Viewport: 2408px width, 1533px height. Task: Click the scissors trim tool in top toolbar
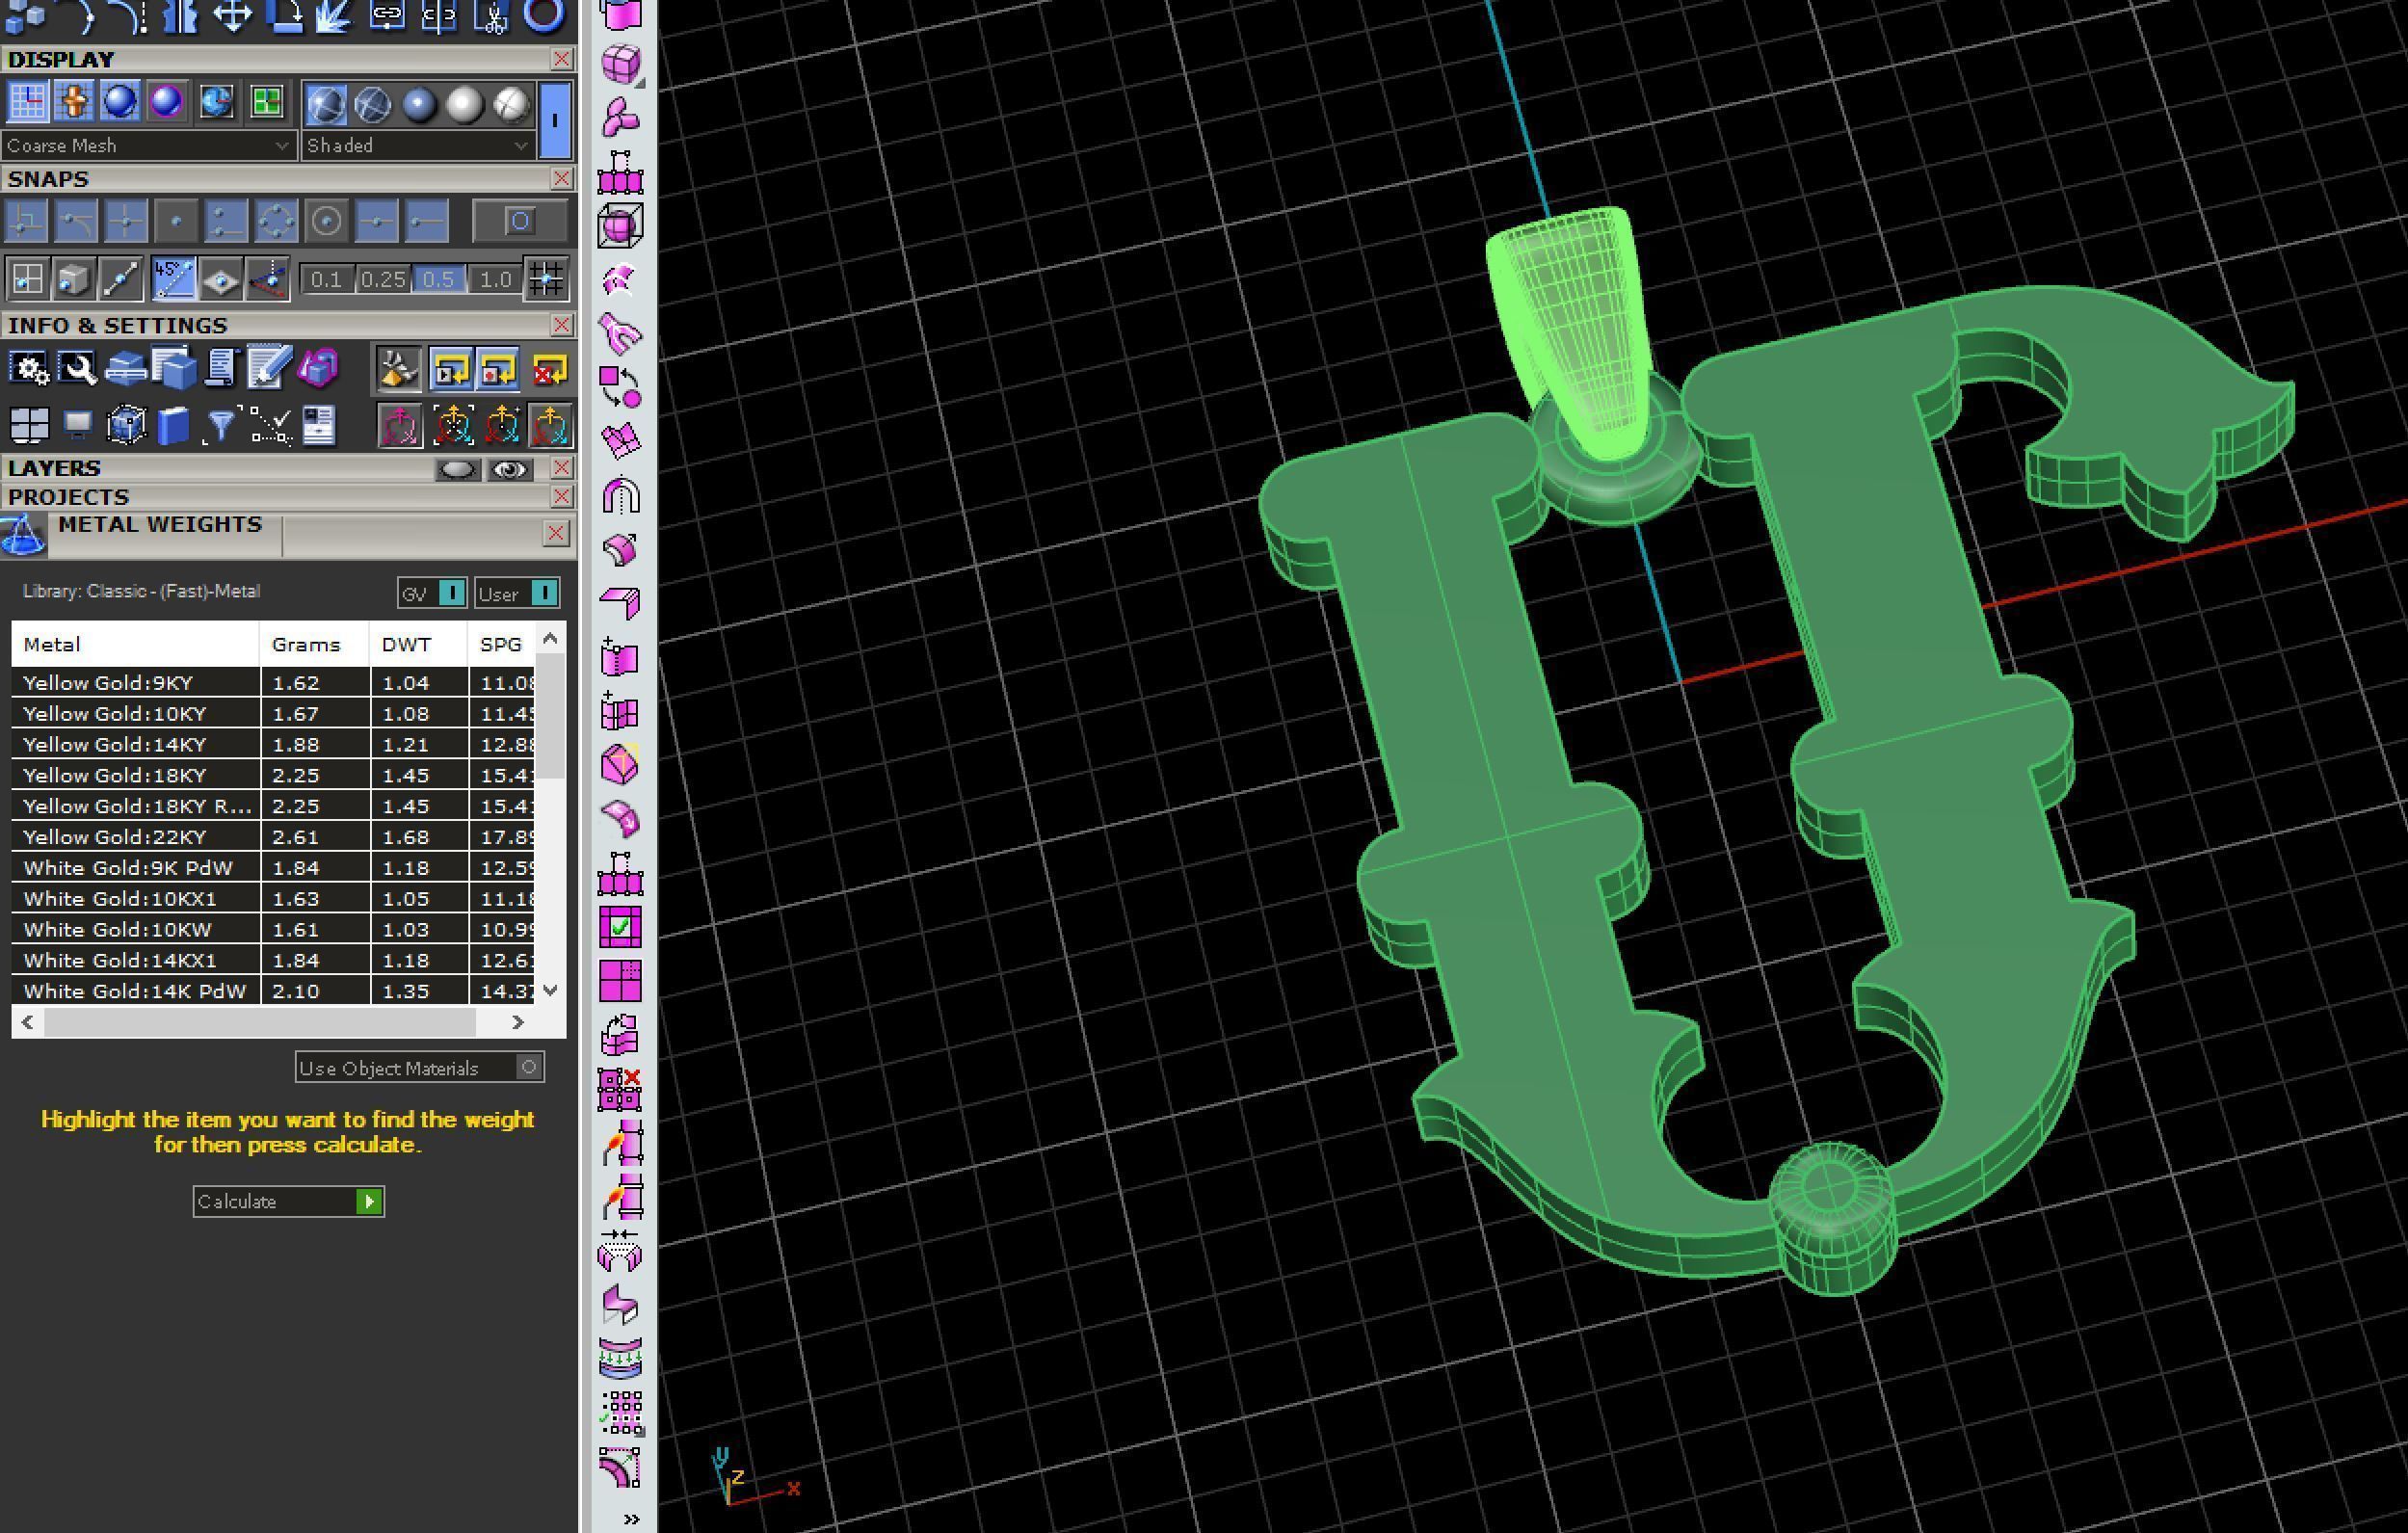(491, 16)
